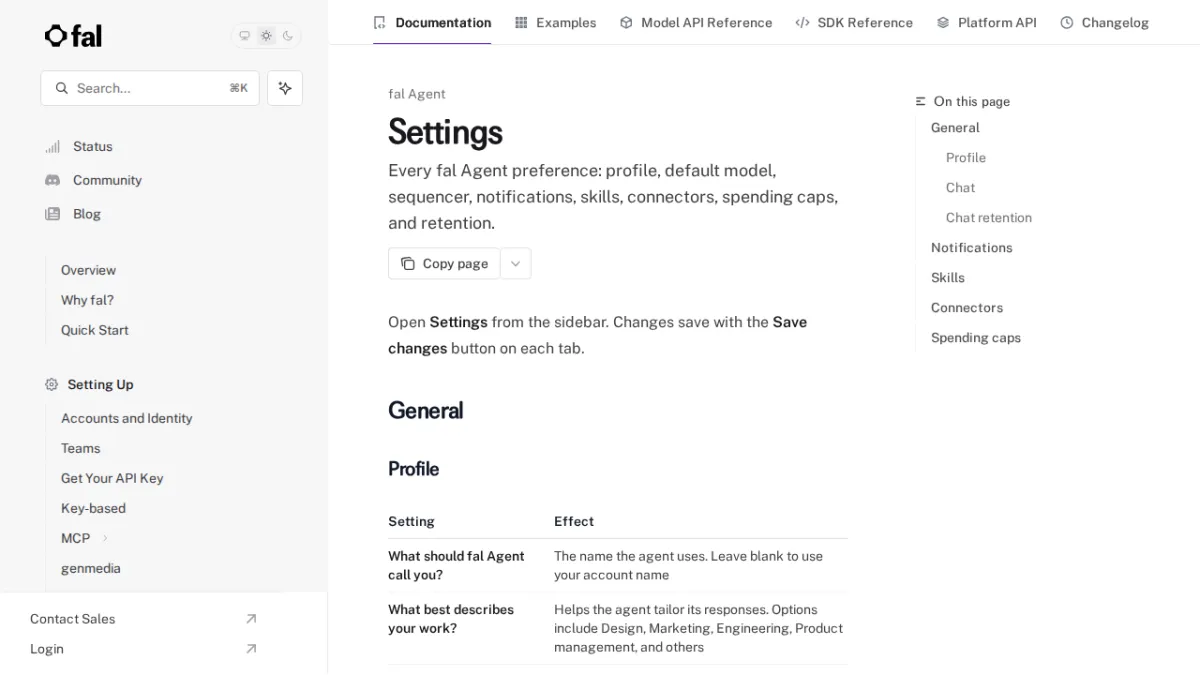Open the genmedia page
The width and height of the screenshot is (1200, 675).
coord(90,568)
